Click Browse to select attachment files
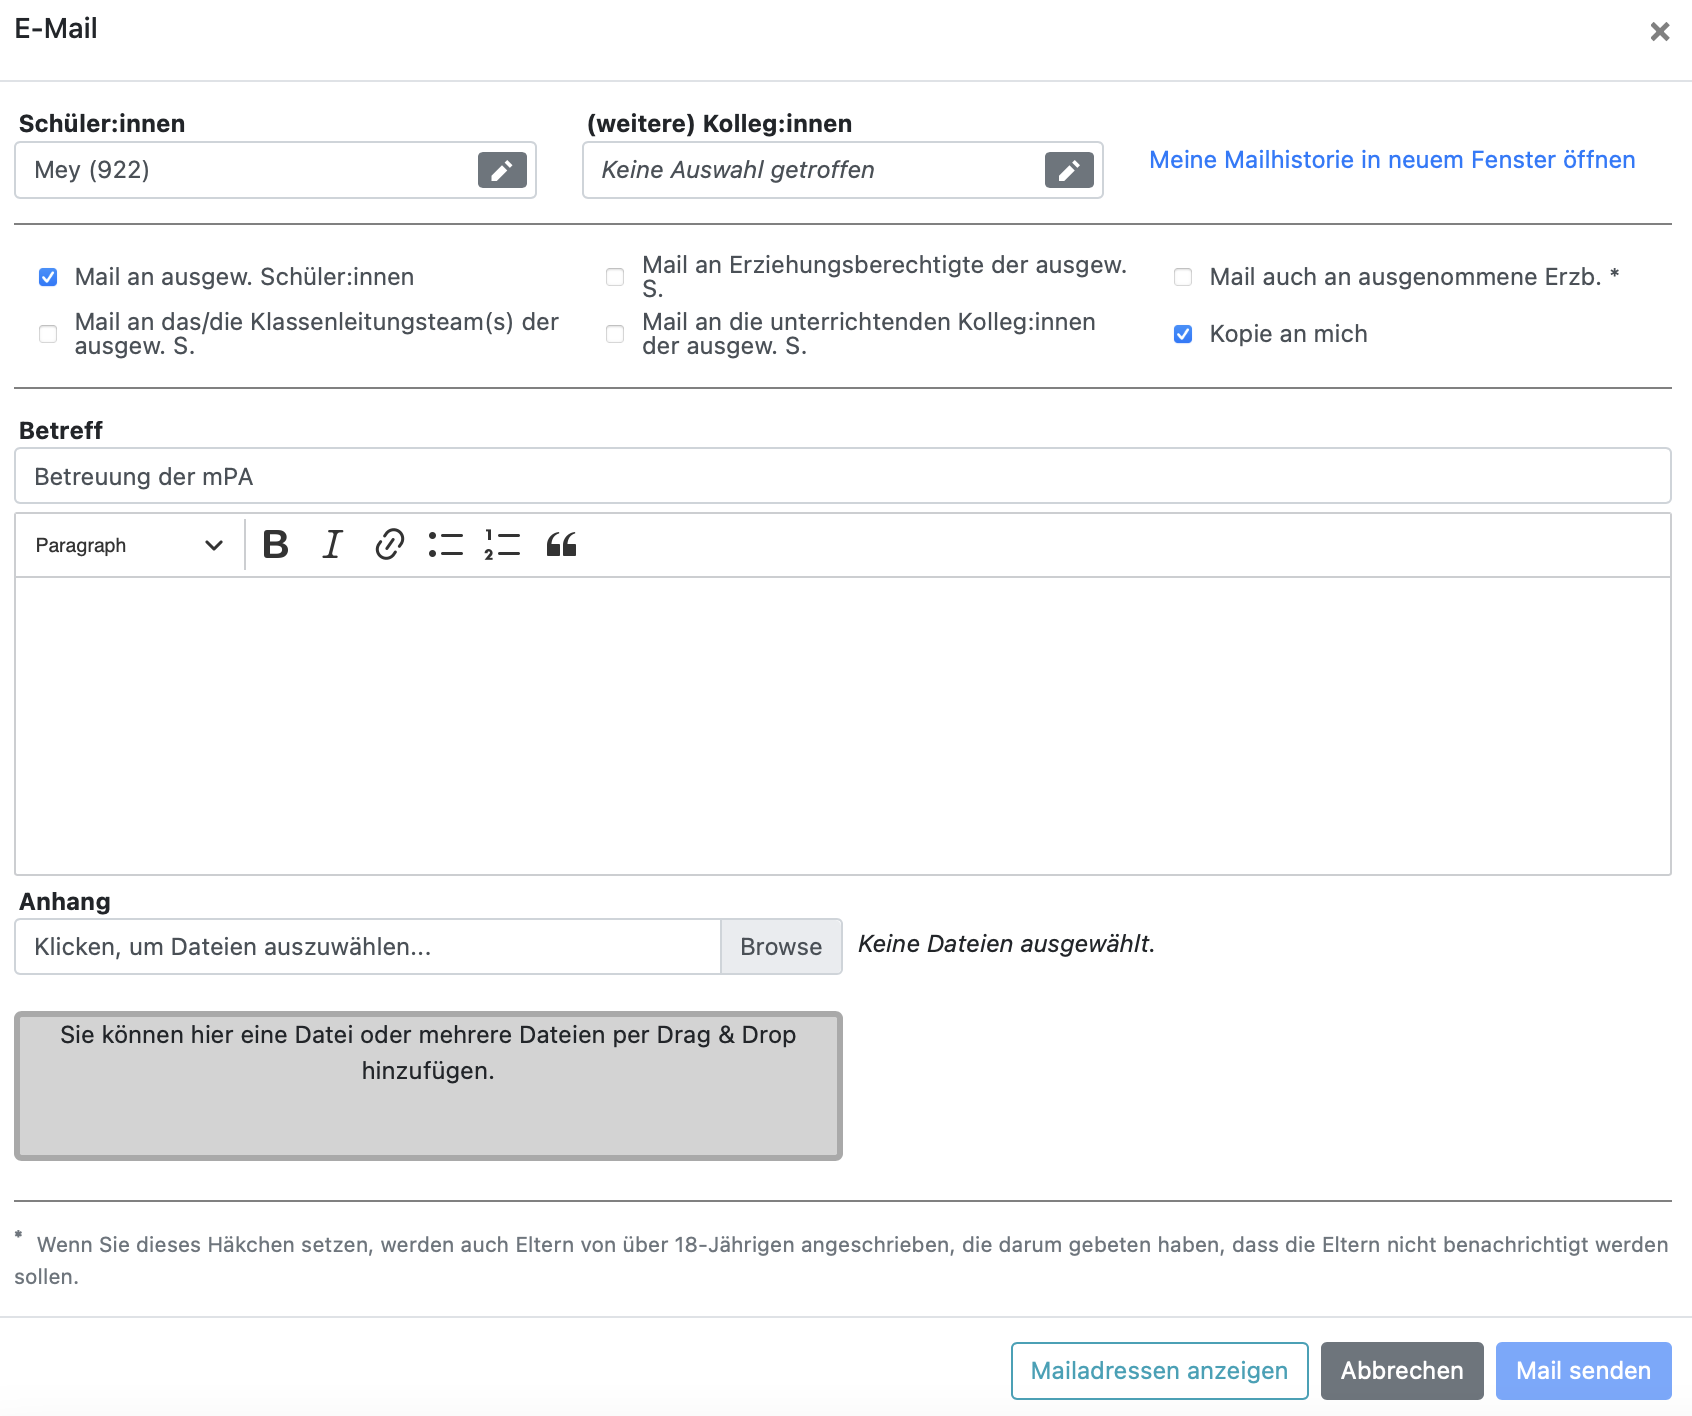The image size is (1692, 1416). [x=781, y=947]
